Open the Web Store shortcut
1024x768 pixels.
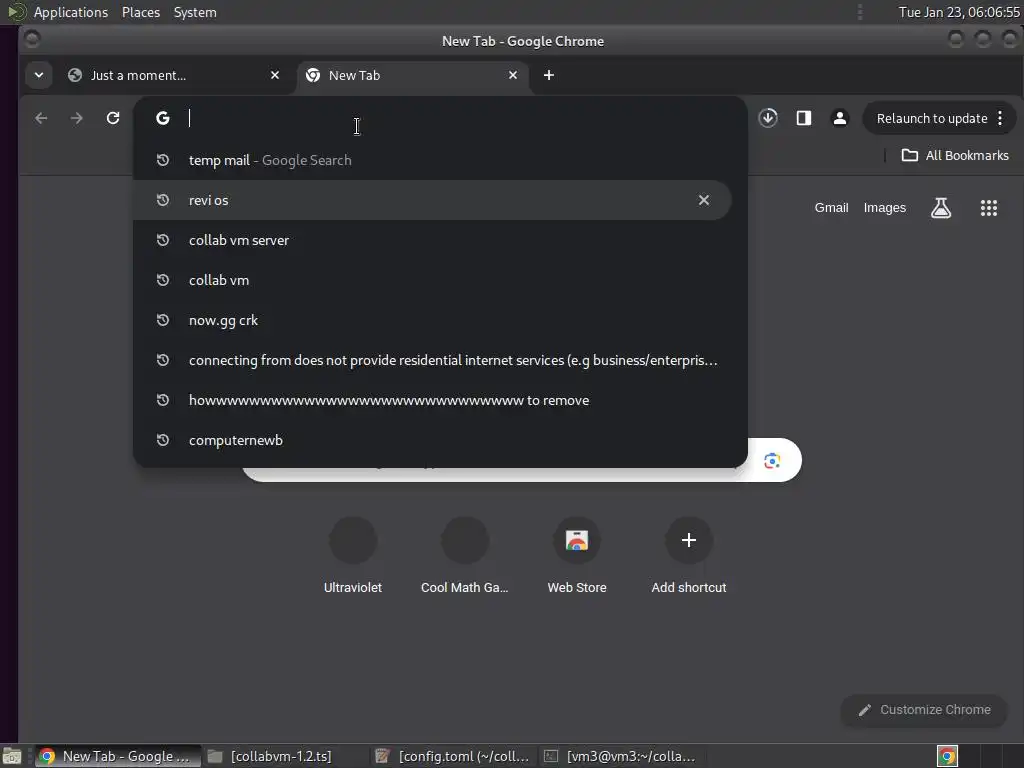[577, 555]
